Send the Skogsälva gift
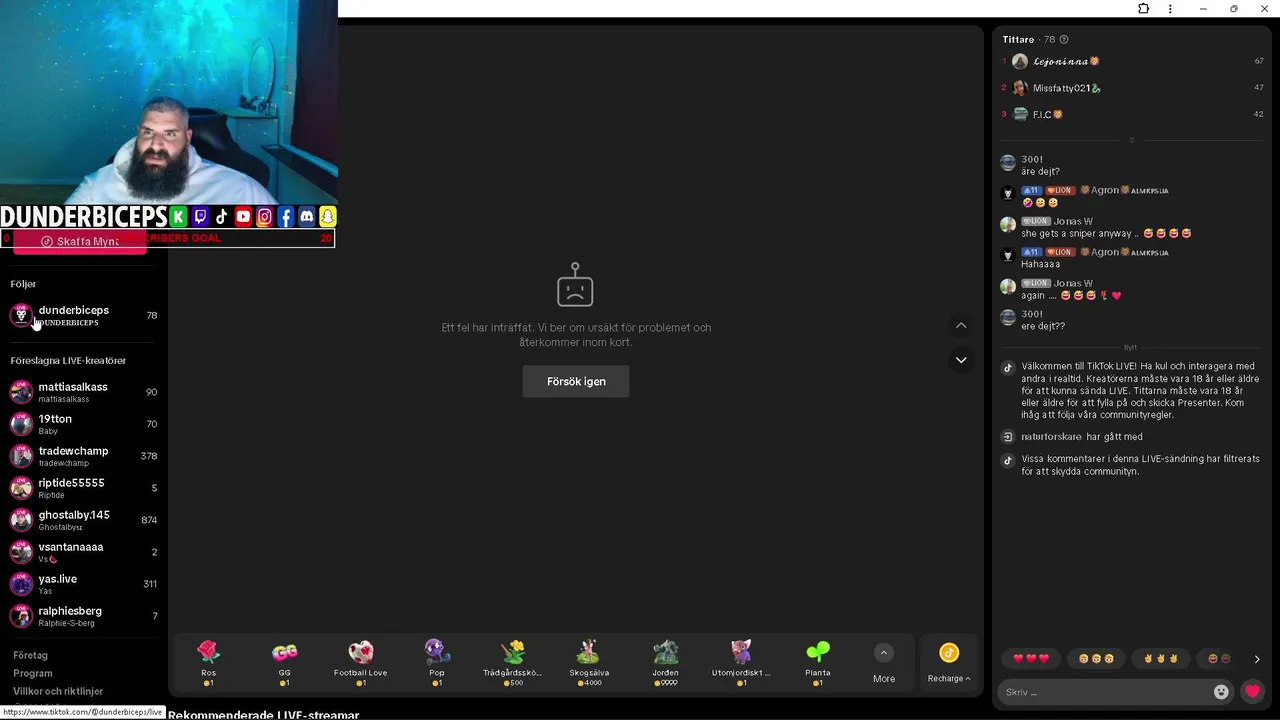Image resolution: width=1280 pixels, height=720 pixels. [589, 663]
